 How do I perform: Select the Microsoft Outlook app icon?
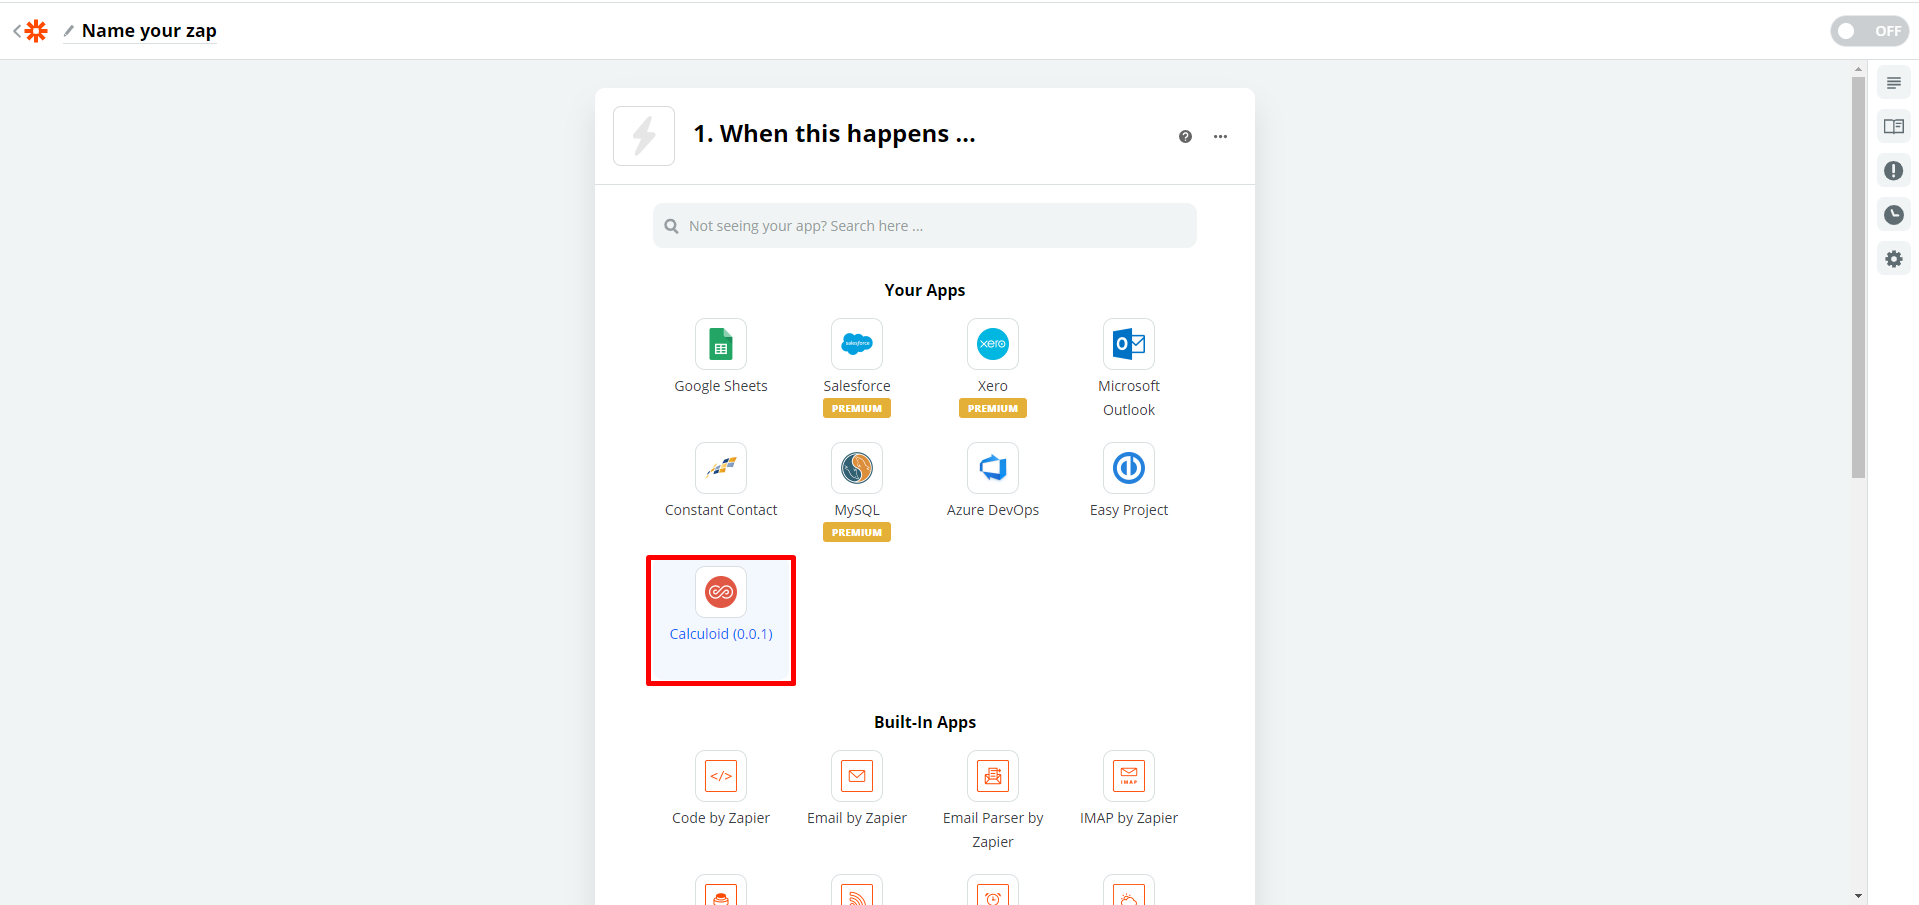1129,344
